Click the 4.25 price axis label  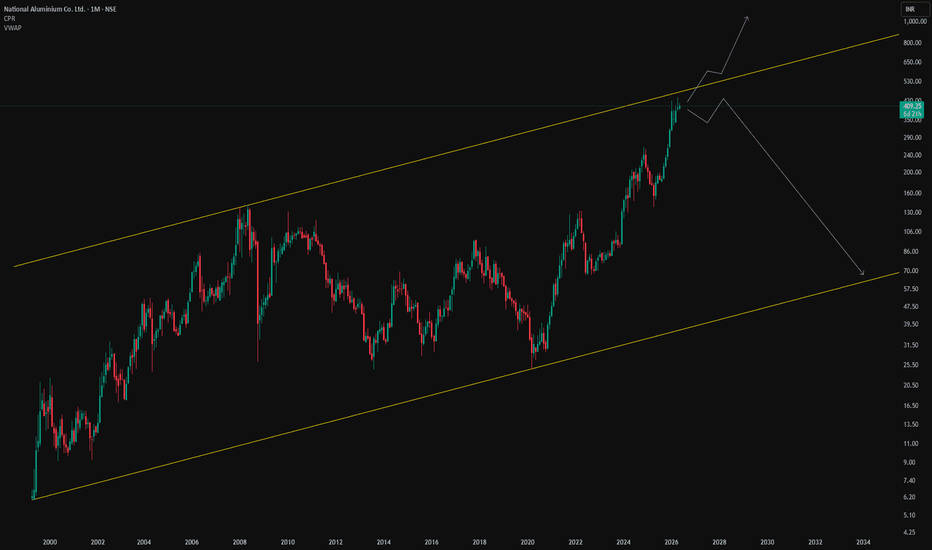(x=909, y=532)
